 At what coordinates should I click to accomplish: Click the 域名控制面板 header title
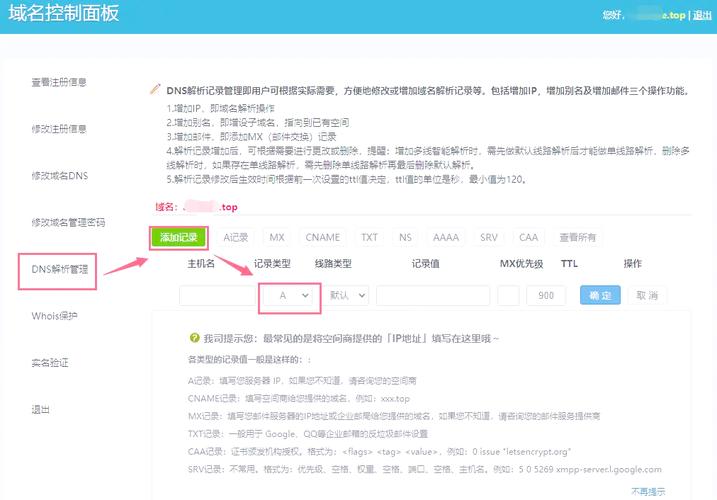coord(64,13)
